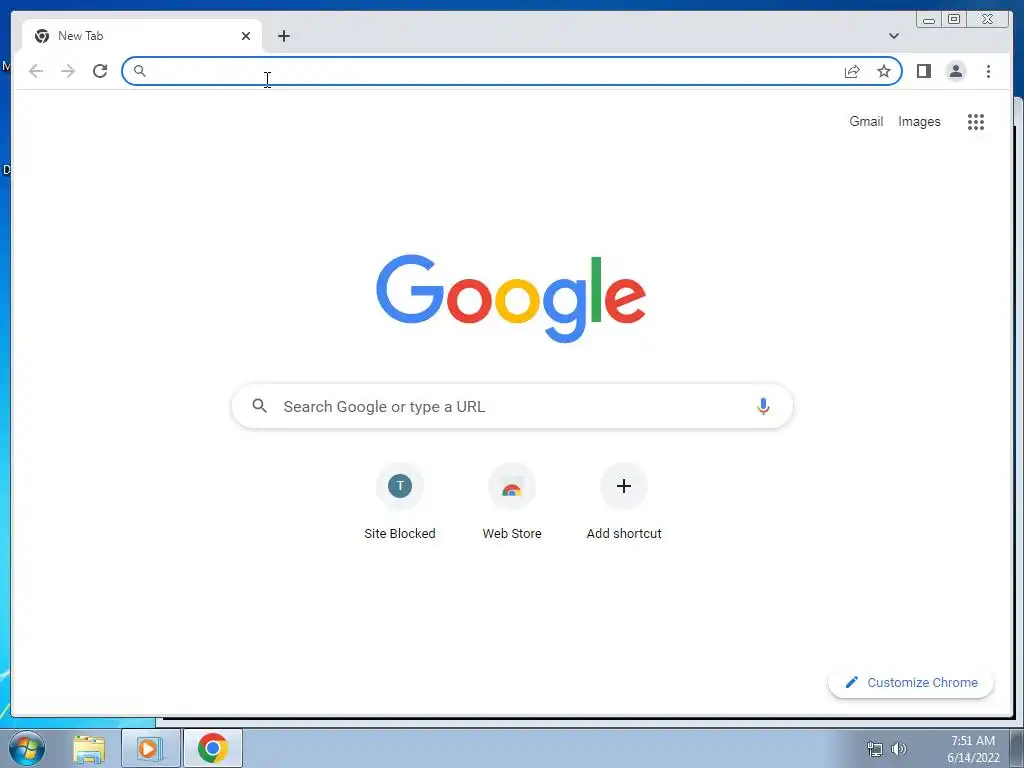Viewport: 1024px width, 768px height.
Task: Open Images link
Action: pos(919,121)
